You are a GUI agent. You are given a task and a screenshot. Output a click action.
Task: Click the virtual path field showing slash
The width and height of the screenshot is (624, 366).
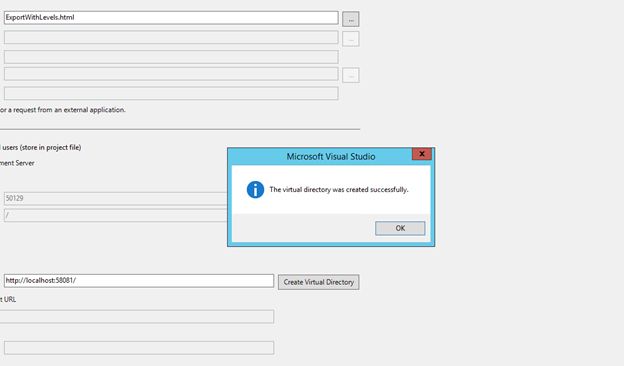tap(115, 215)
